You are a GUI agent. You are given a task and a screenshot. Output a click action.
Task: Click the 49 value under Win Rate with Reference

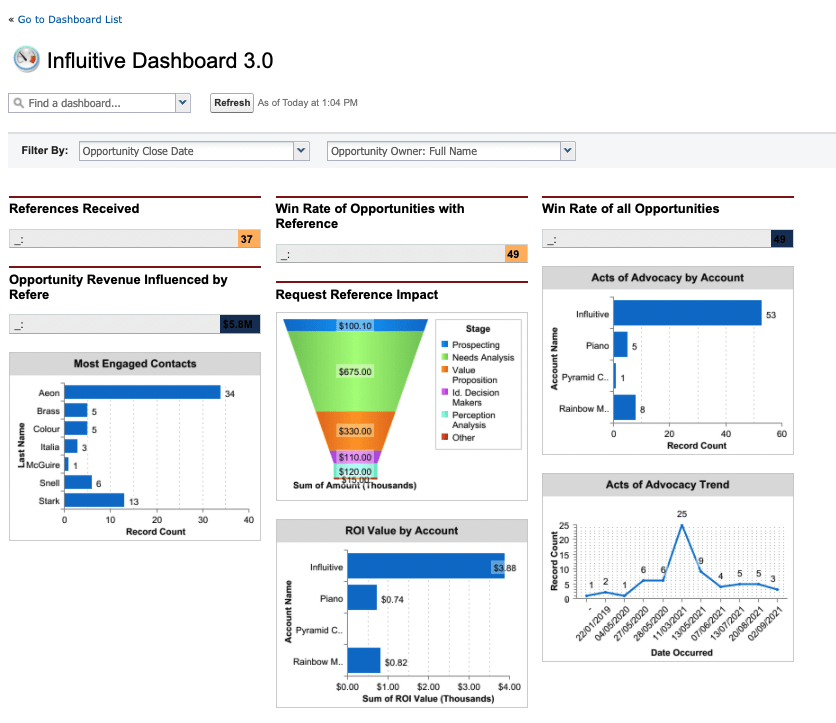(x=516, y=254)
